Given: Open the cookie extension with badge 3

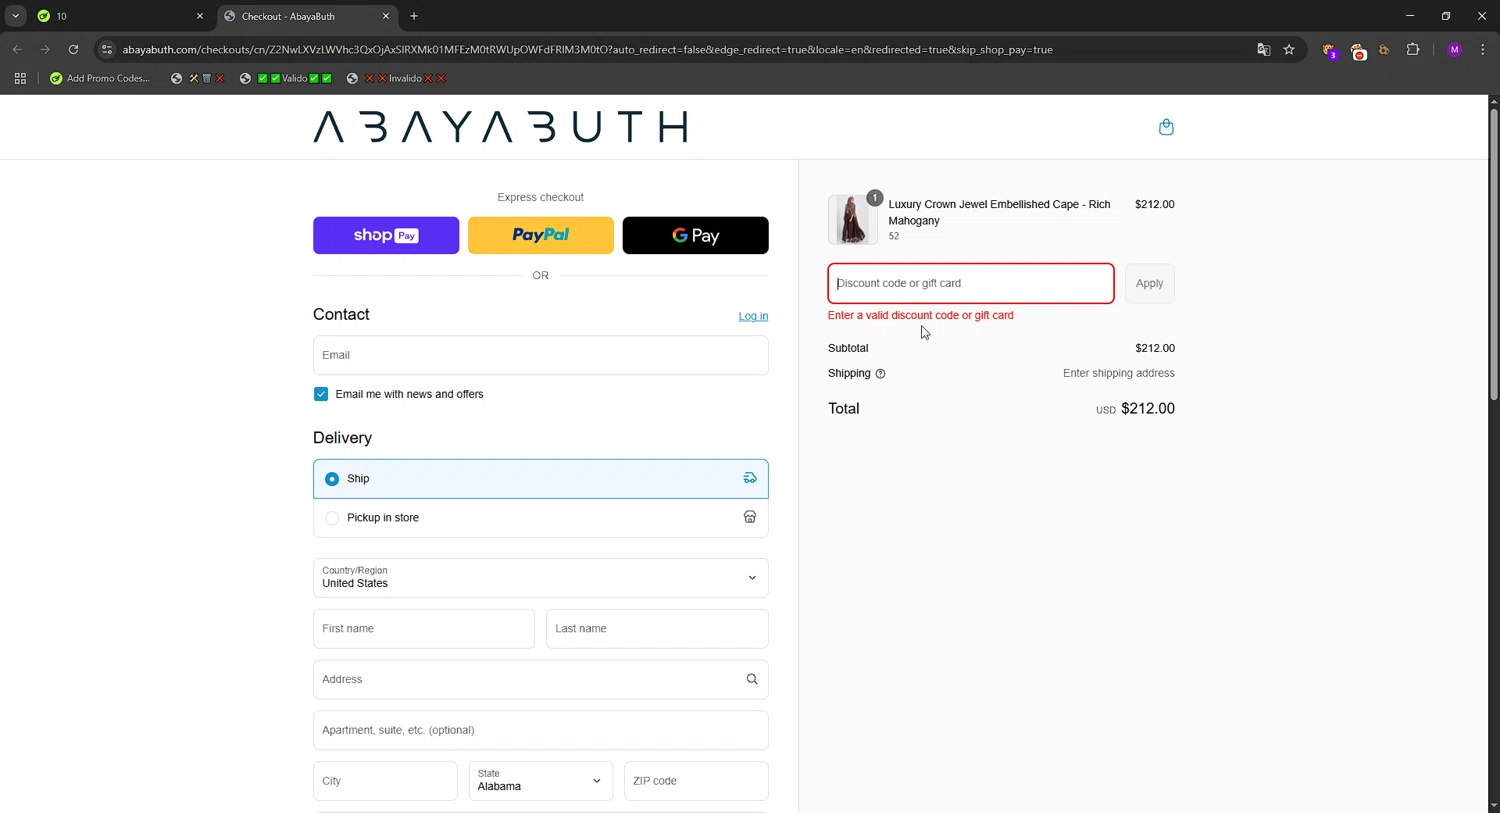Looking at the screenshot, I should [1329, 50].
